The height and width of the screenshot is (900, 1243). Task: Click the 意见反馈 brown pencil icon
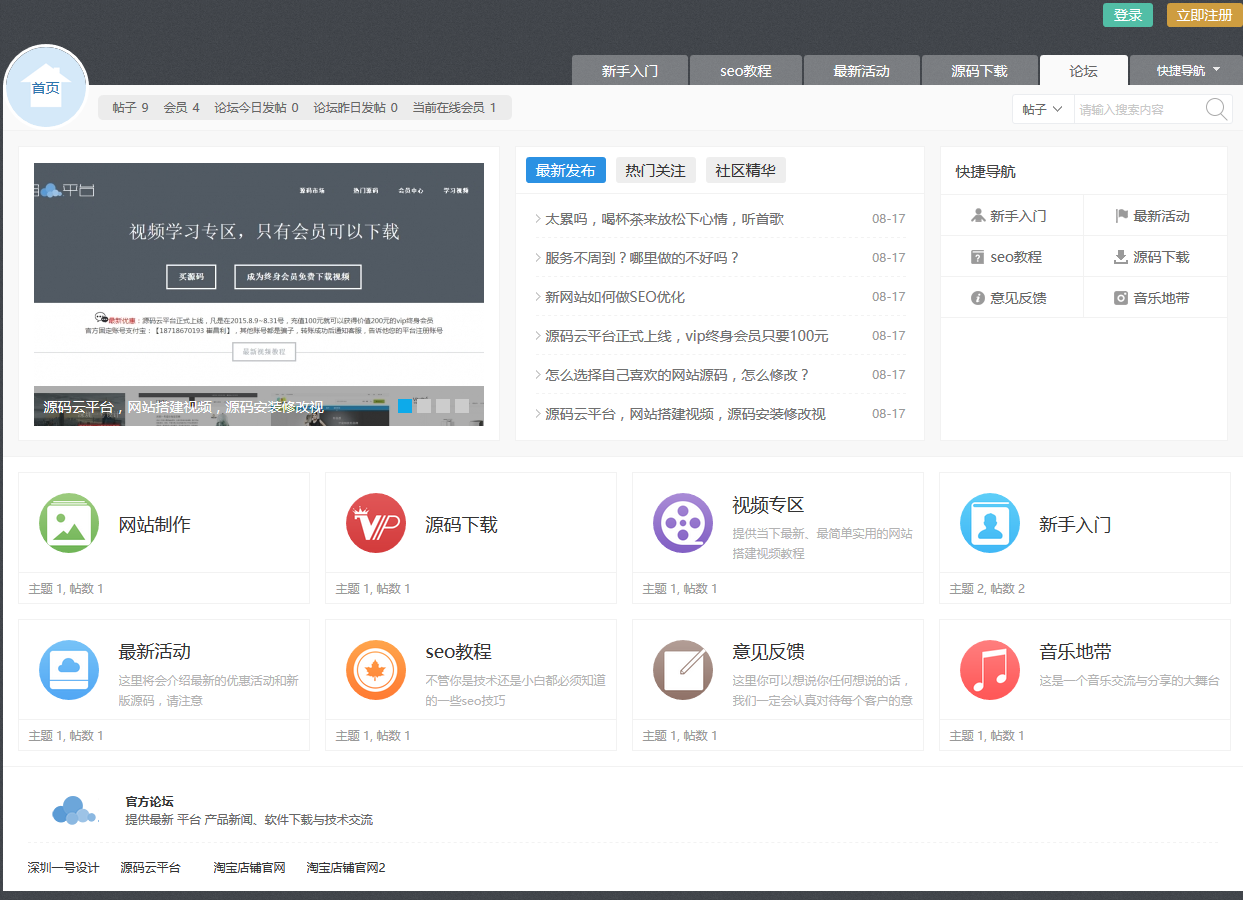(683, 670)
